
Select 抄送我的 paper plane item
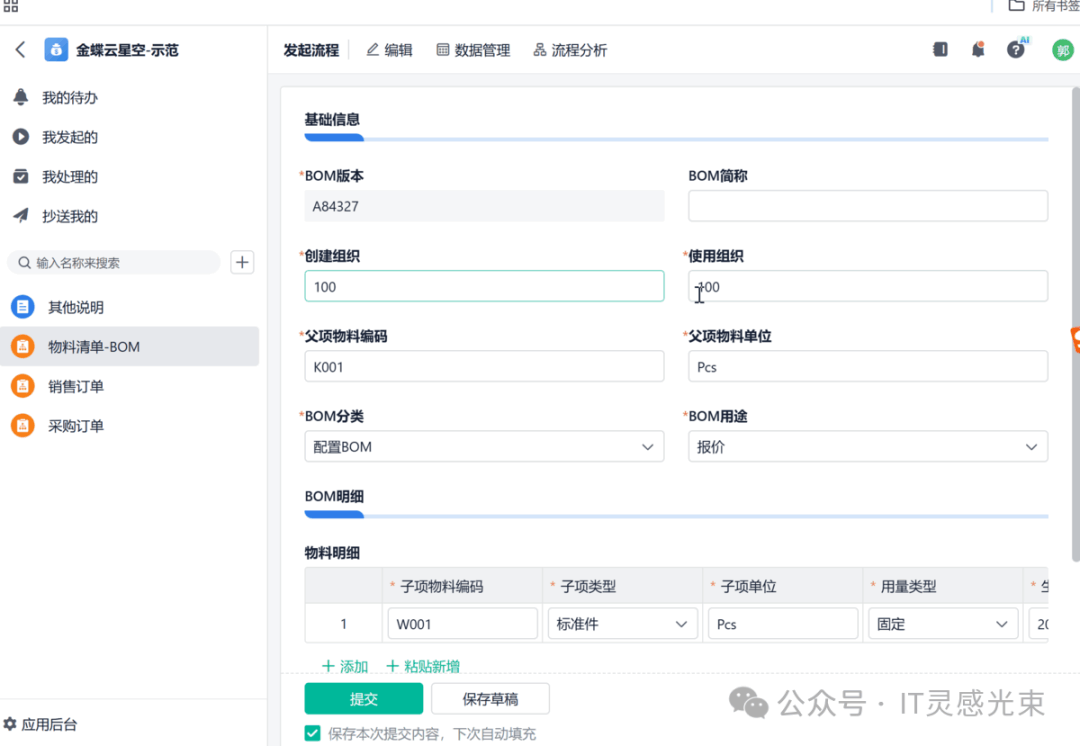point(69,216)
